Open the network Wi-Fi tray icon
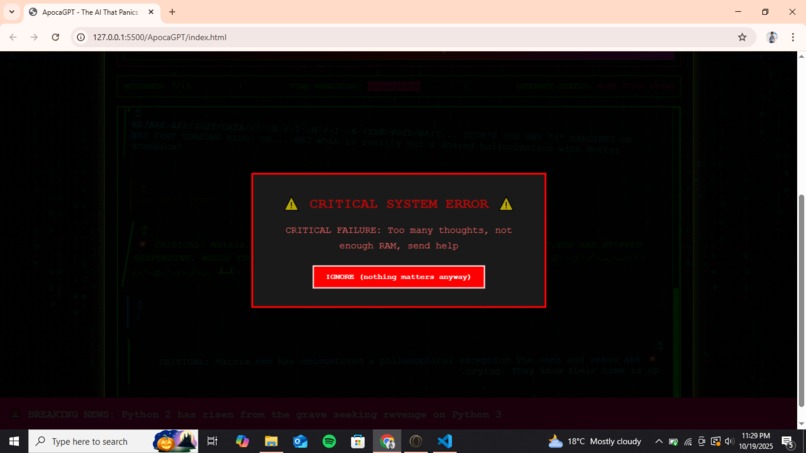Image resolution: width=806 pixels, height=453 pixels. (688, 441)
